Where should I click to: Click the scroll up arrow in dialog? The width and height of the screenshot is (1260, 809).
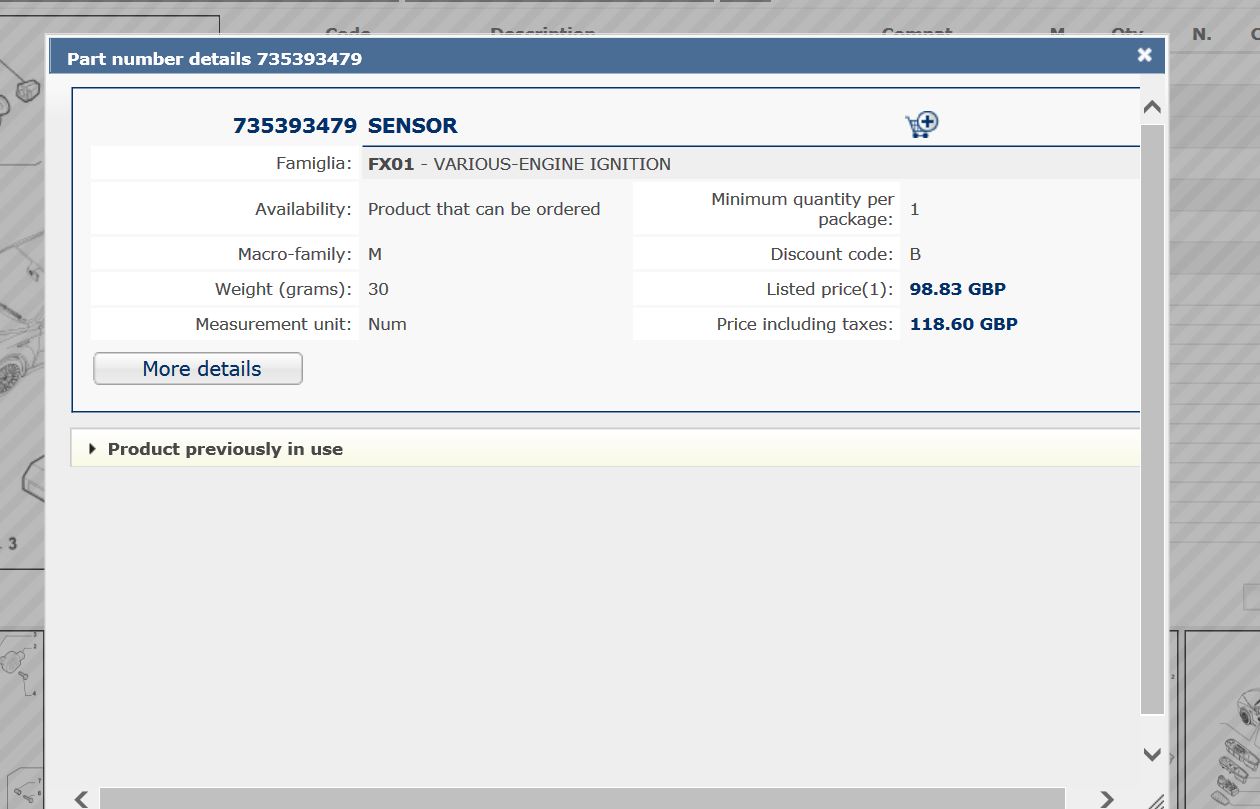(1152, 107)
